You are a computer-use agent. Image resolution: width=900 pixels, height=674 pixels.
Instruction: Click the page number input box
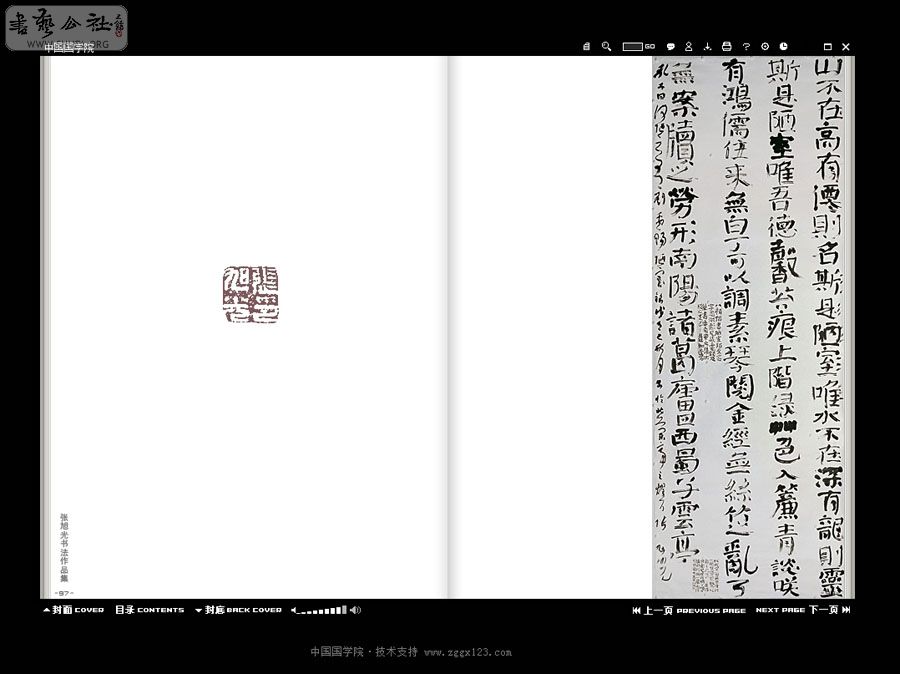(x=632, y=47)
